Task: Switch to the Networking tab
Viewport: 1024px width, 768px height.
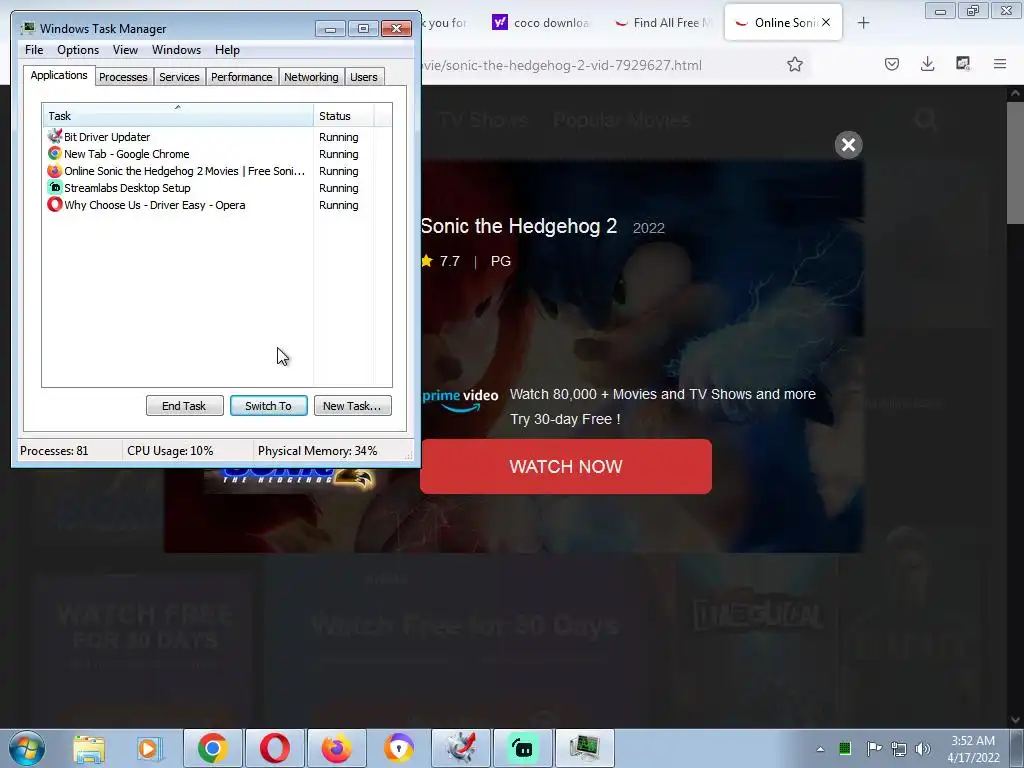Action: (311, 77)
